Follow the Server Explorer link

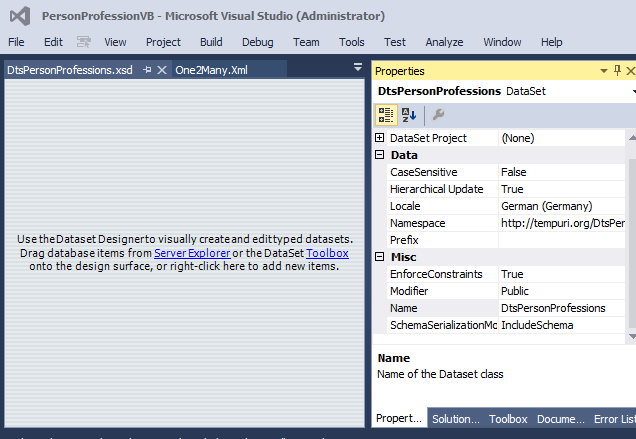click(192, 253)
